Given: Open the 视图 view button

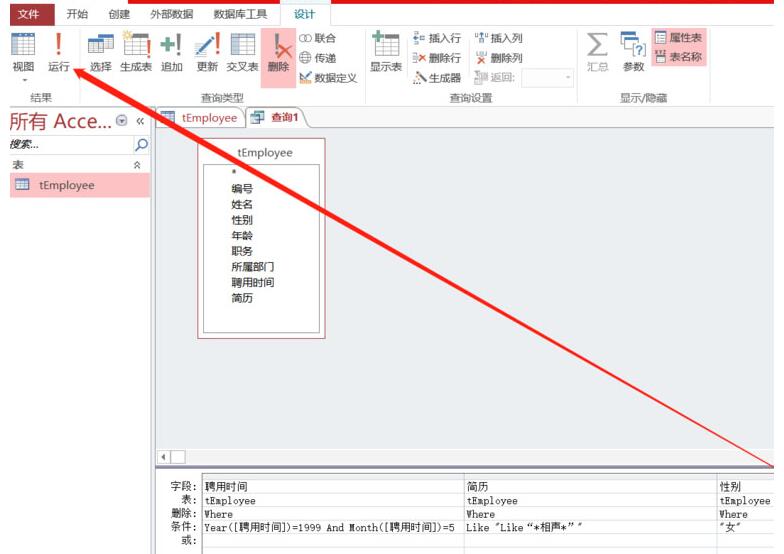Looking at the screenshot, I should pyautogui.click(x=23, y=52).
